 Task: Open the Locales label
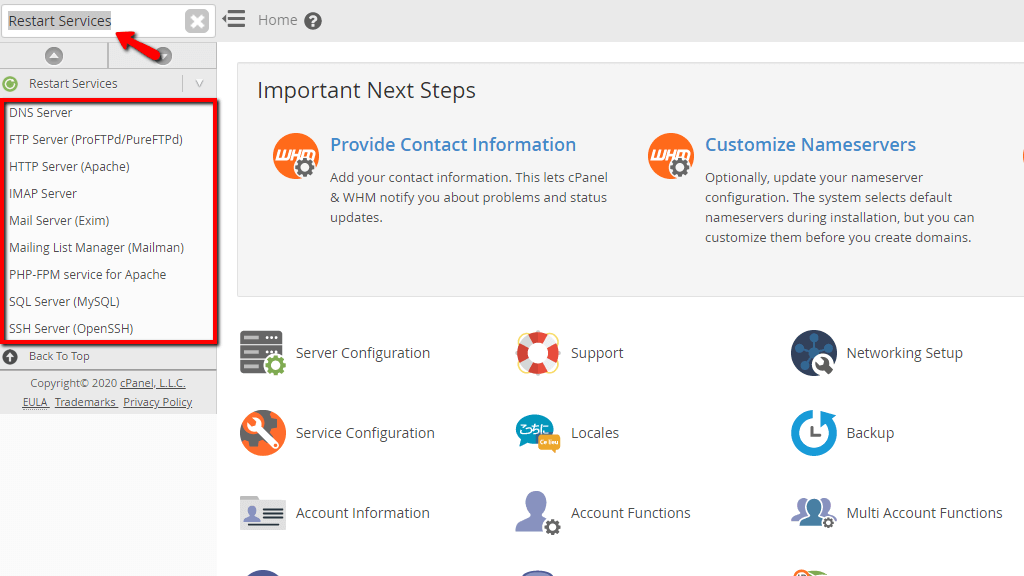pos(595,433)
